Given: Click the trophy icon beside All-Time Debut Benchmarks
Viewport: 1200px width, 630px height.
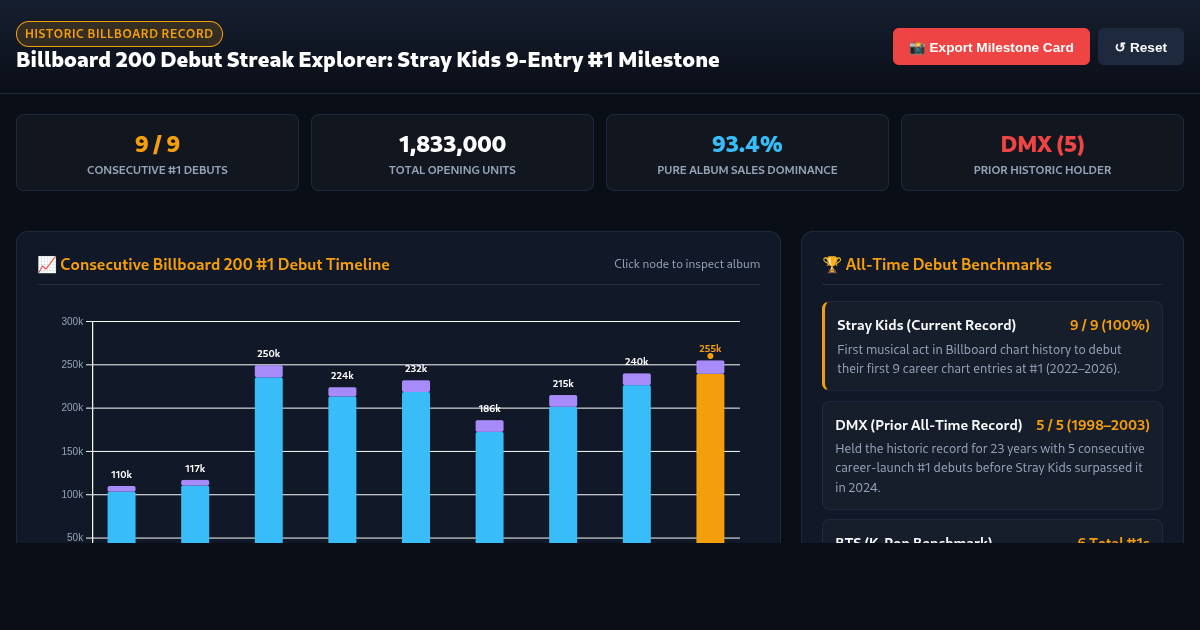Looking at the screenshot, I should 831,264.
